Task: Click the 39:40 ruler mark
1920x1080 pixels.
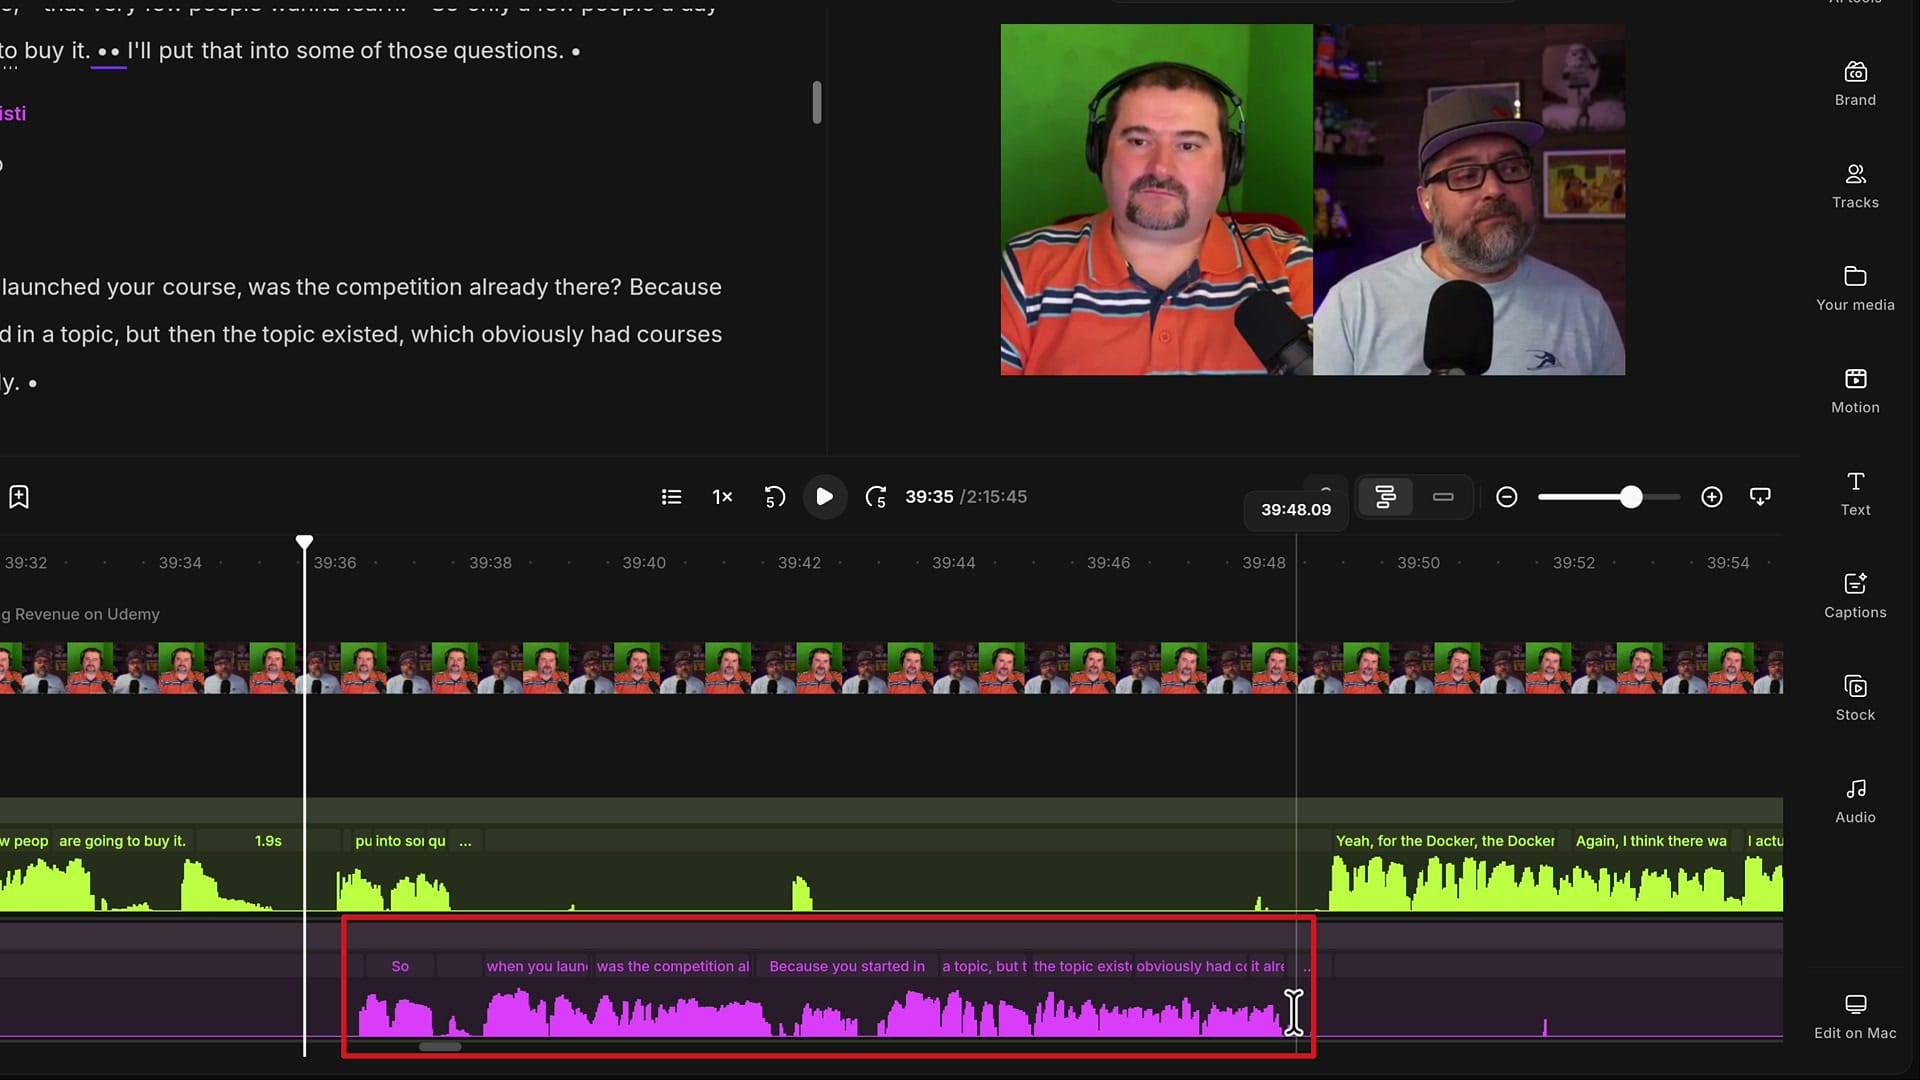Action: pyautogui.click(x=643, y=563)
